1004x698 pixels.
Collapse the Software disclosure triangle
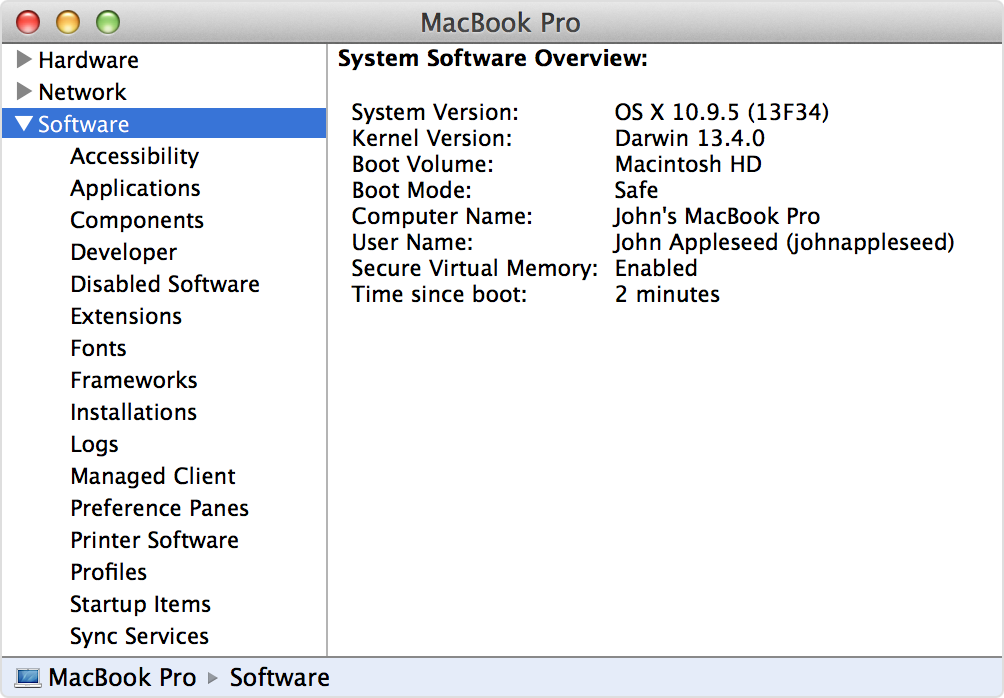(24, 124)
